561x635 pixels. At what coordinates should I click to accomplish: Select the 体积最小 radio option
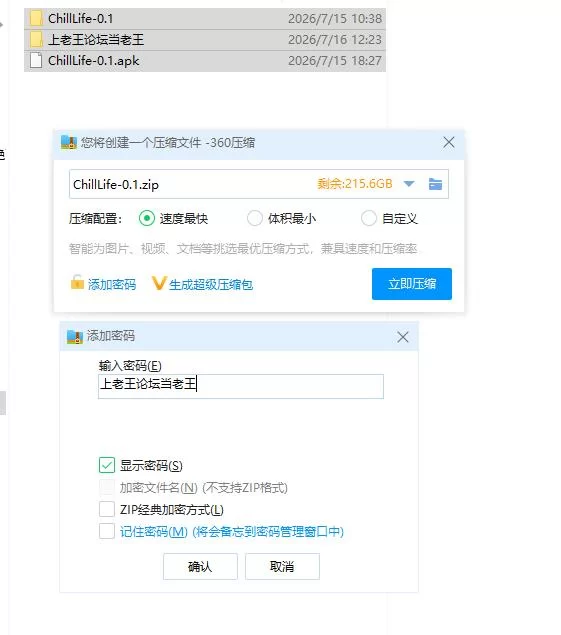(255, 218)
